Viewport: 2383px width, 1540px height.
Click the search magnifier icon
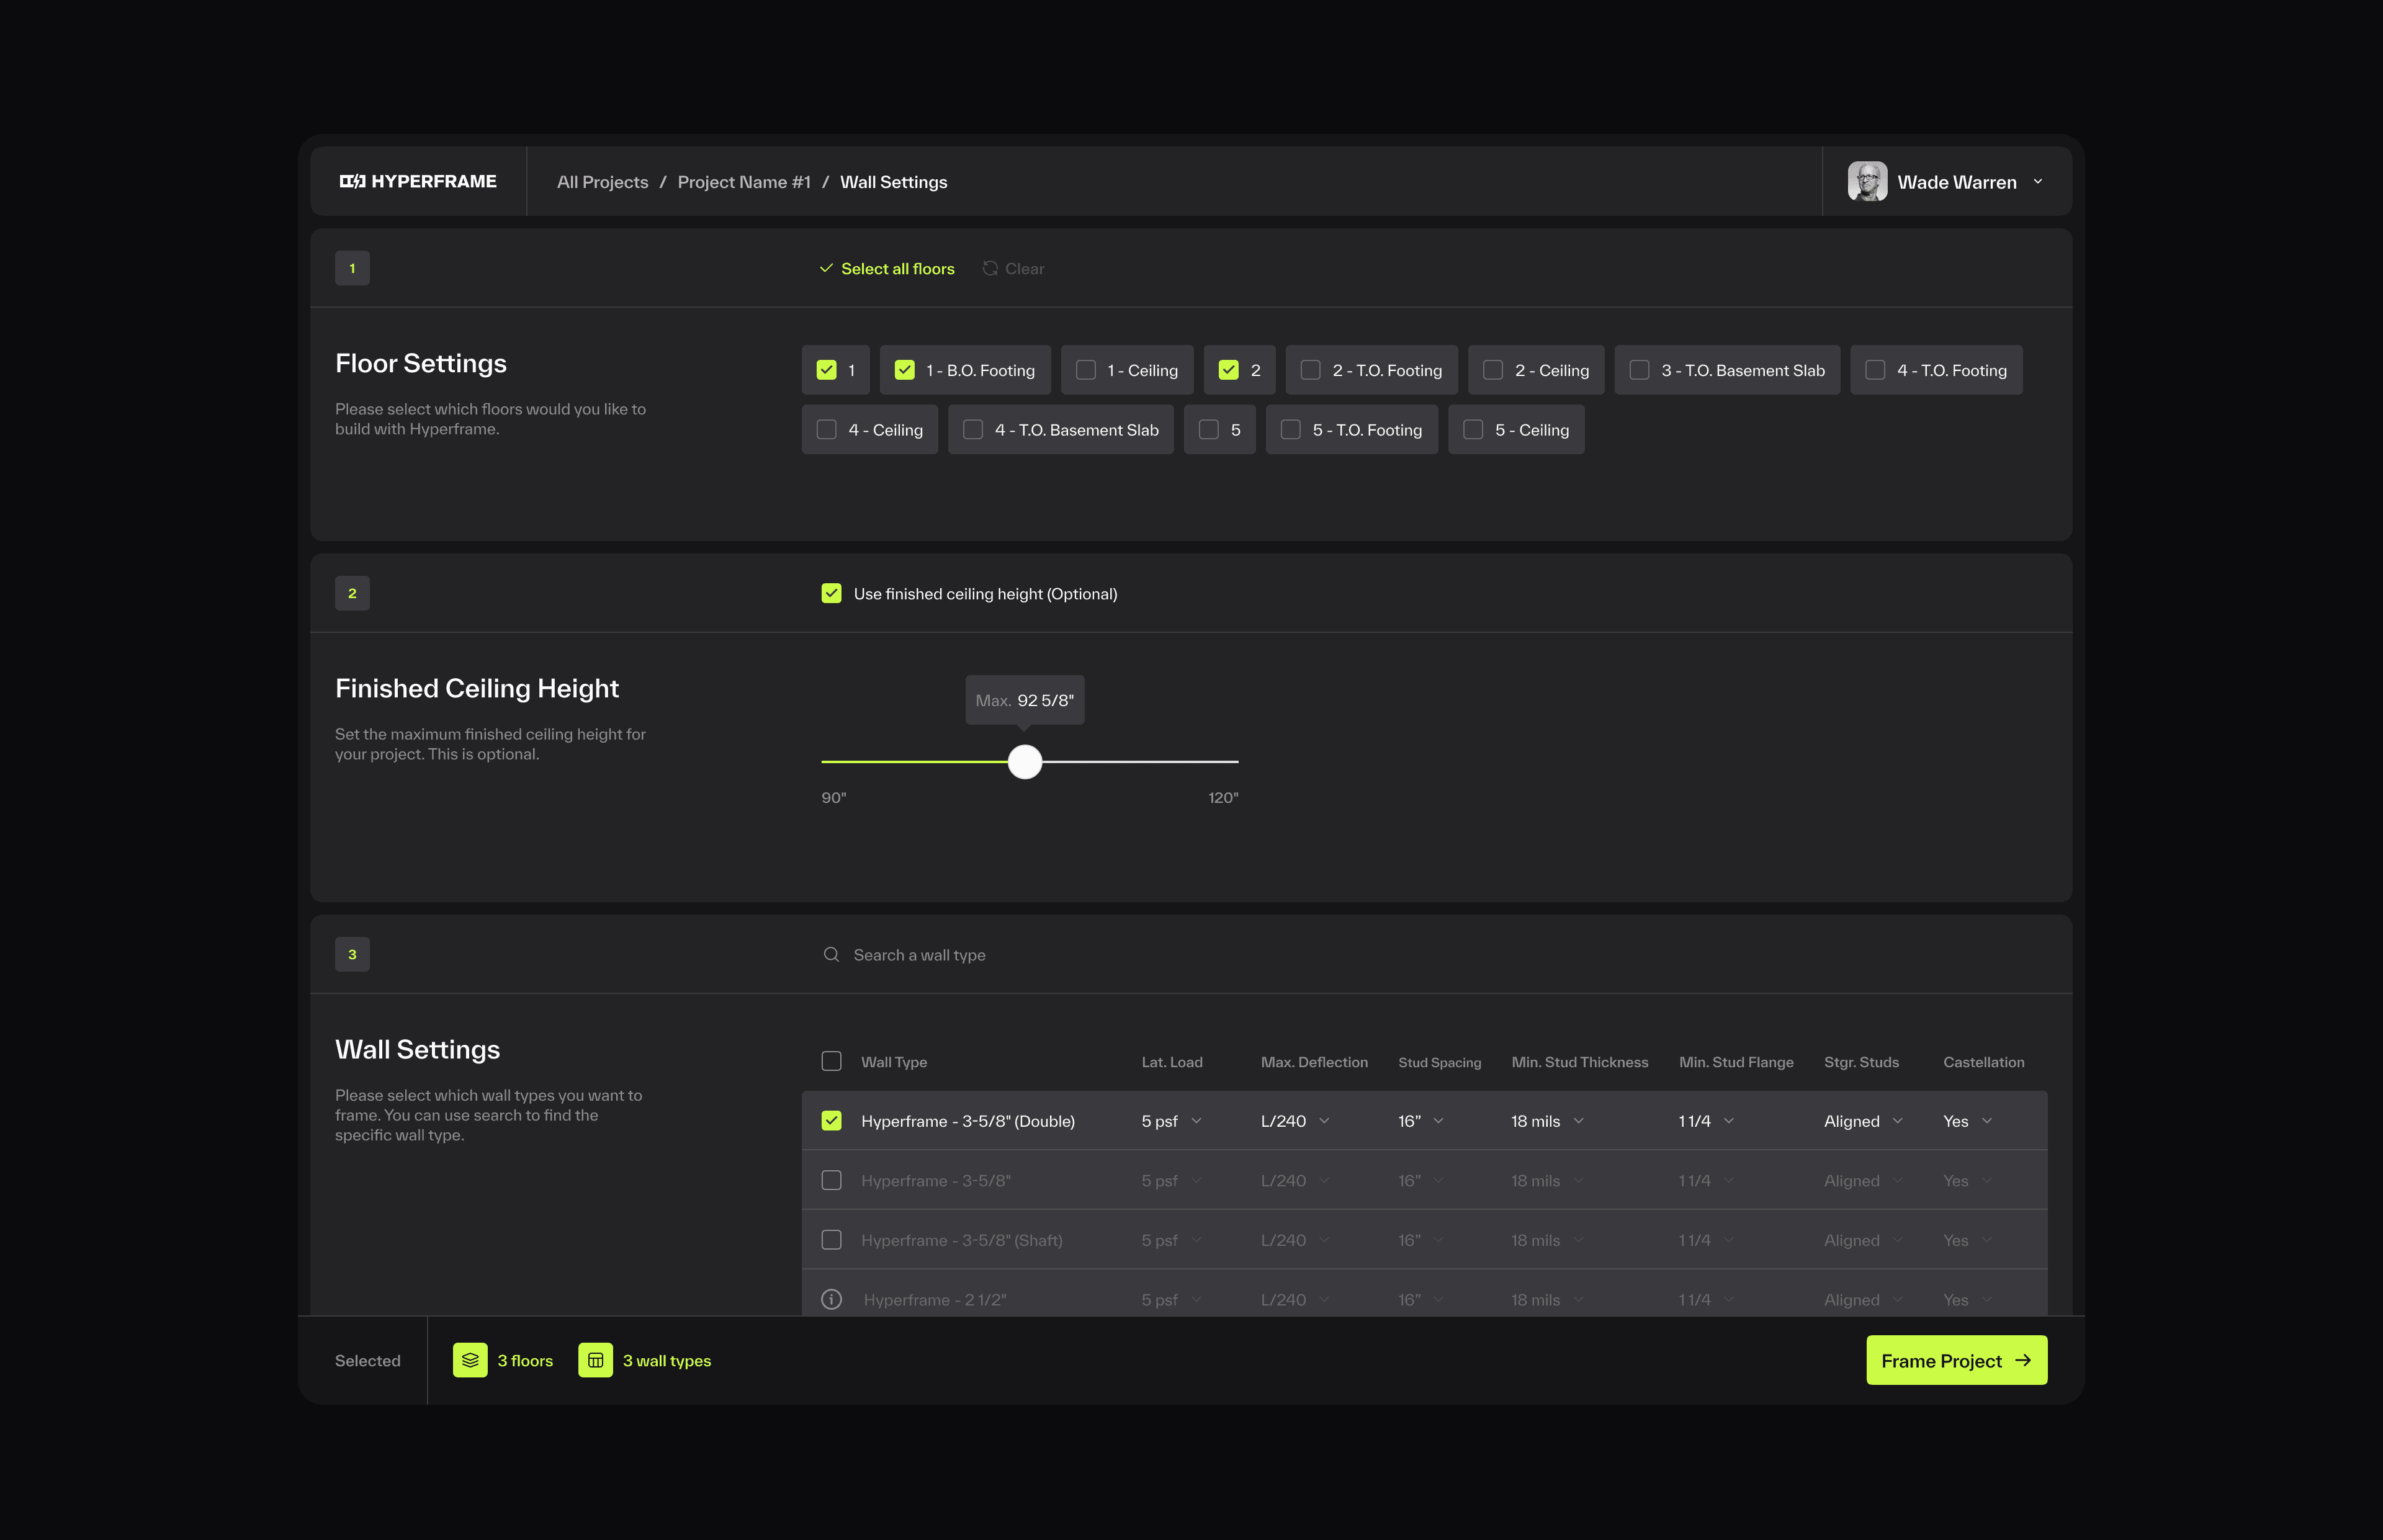pyautogui.click(x=831, y=954)
